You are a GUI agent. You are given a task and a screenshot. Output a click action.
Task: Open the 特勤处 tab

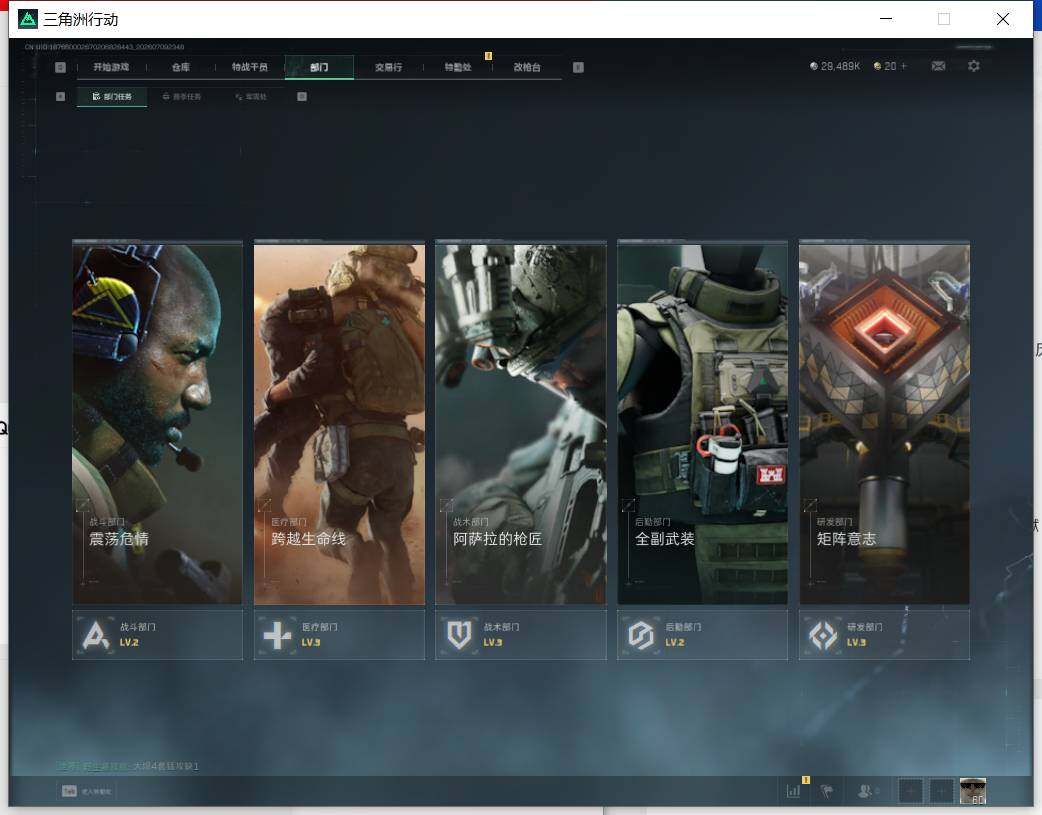point(458,67)
